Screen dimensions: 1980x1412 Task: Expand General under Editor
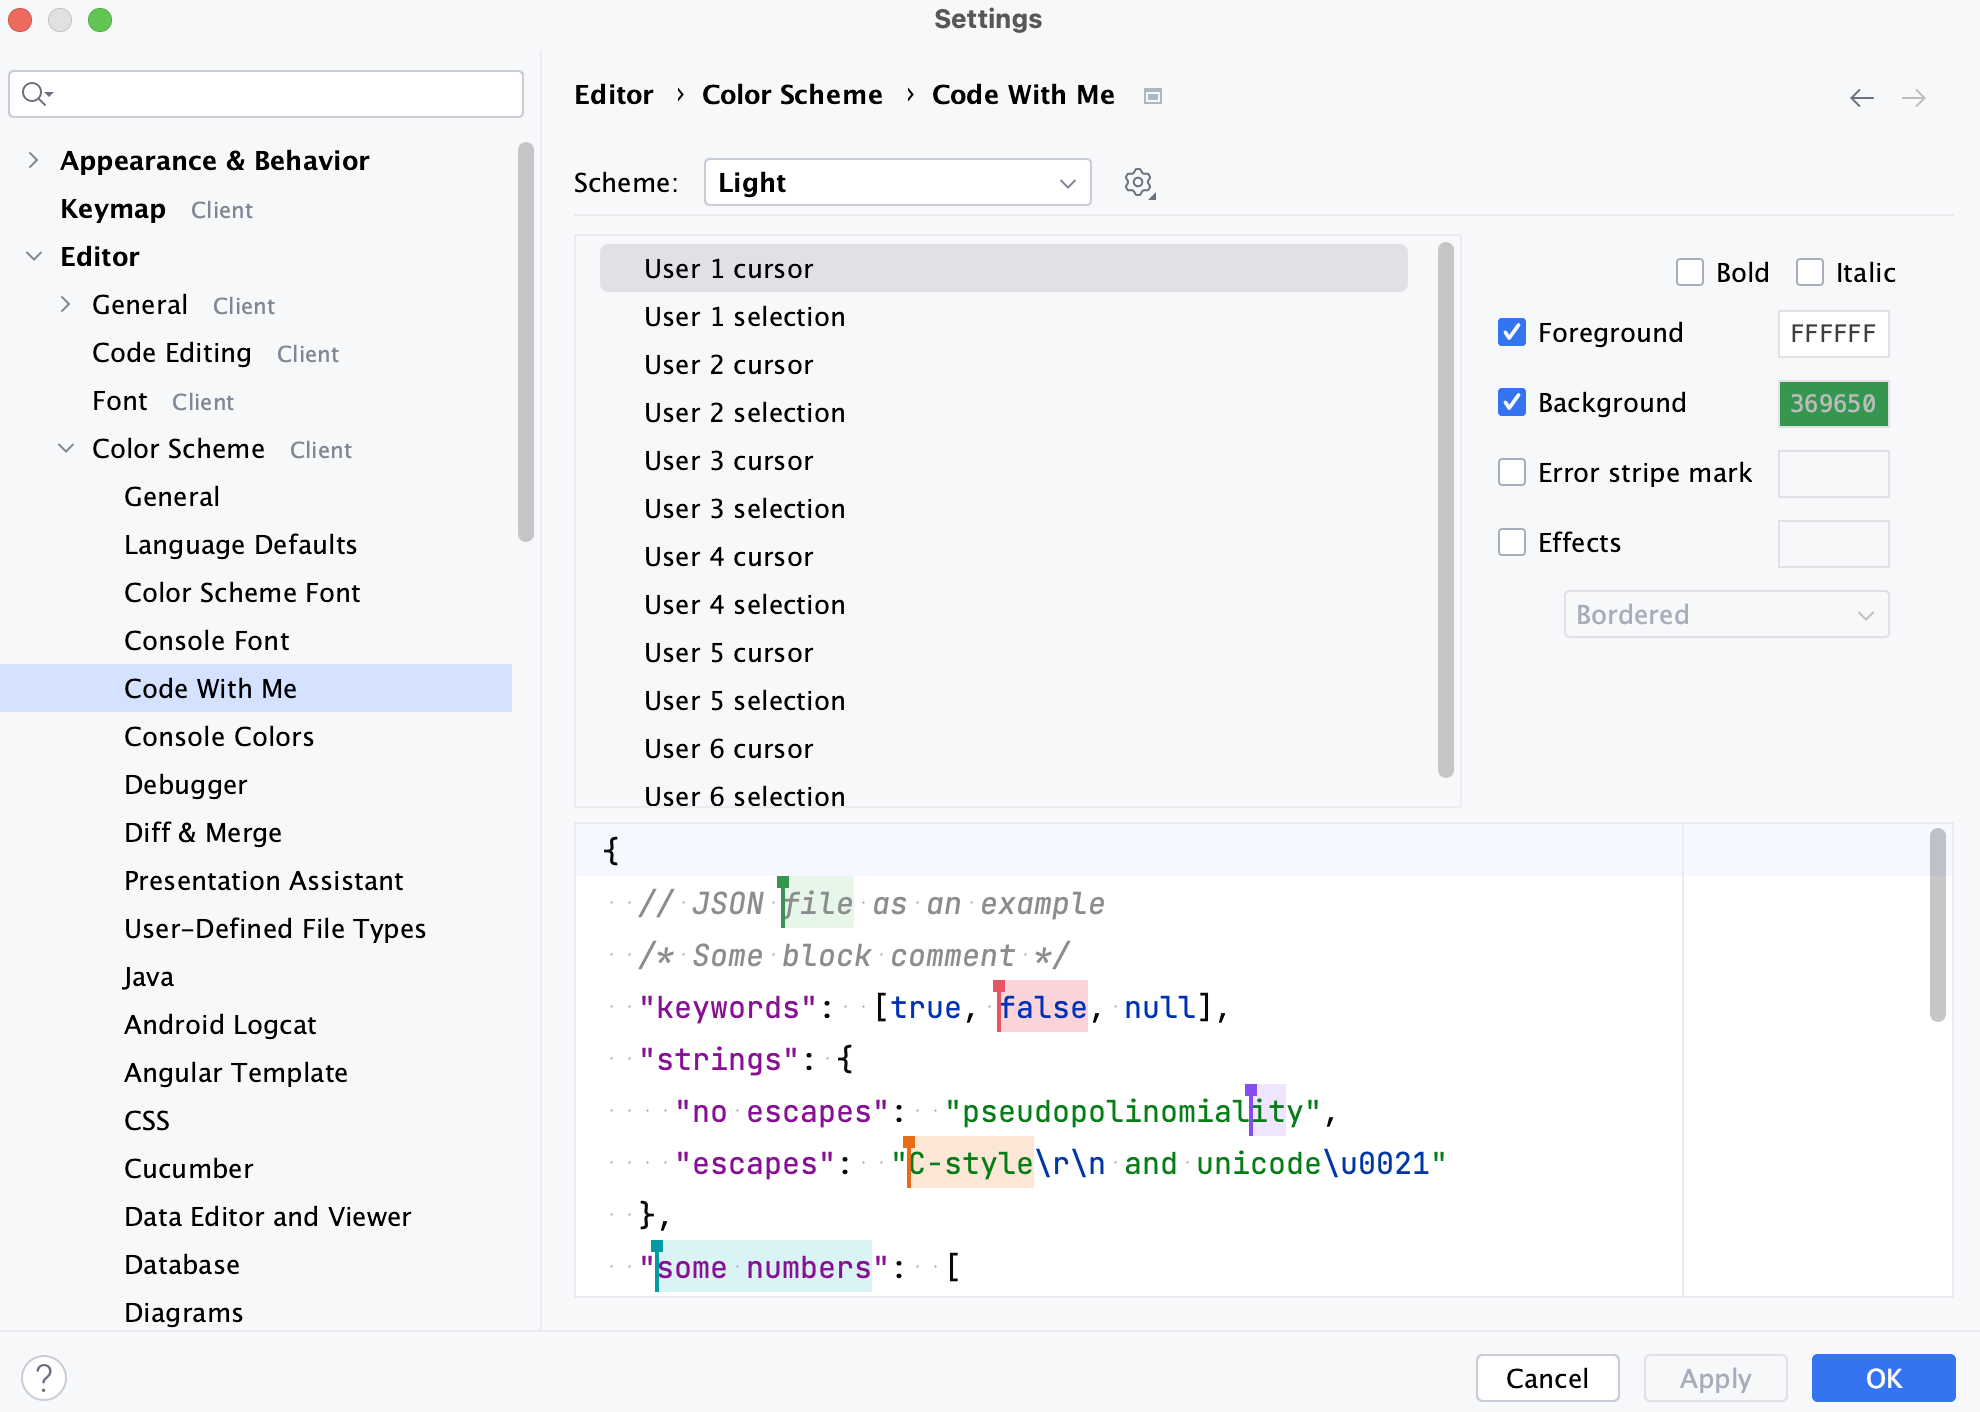click(66, 304)
